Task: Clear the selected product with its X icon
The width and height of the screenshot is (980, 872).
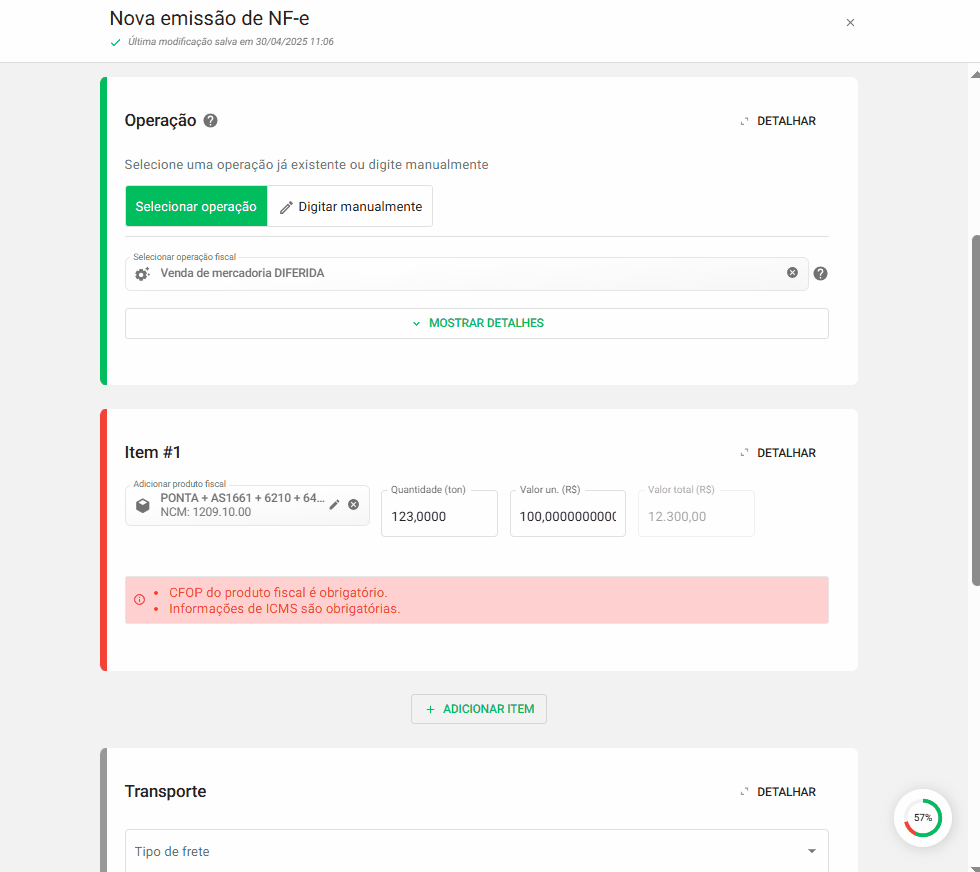Action: pos(353,505)
